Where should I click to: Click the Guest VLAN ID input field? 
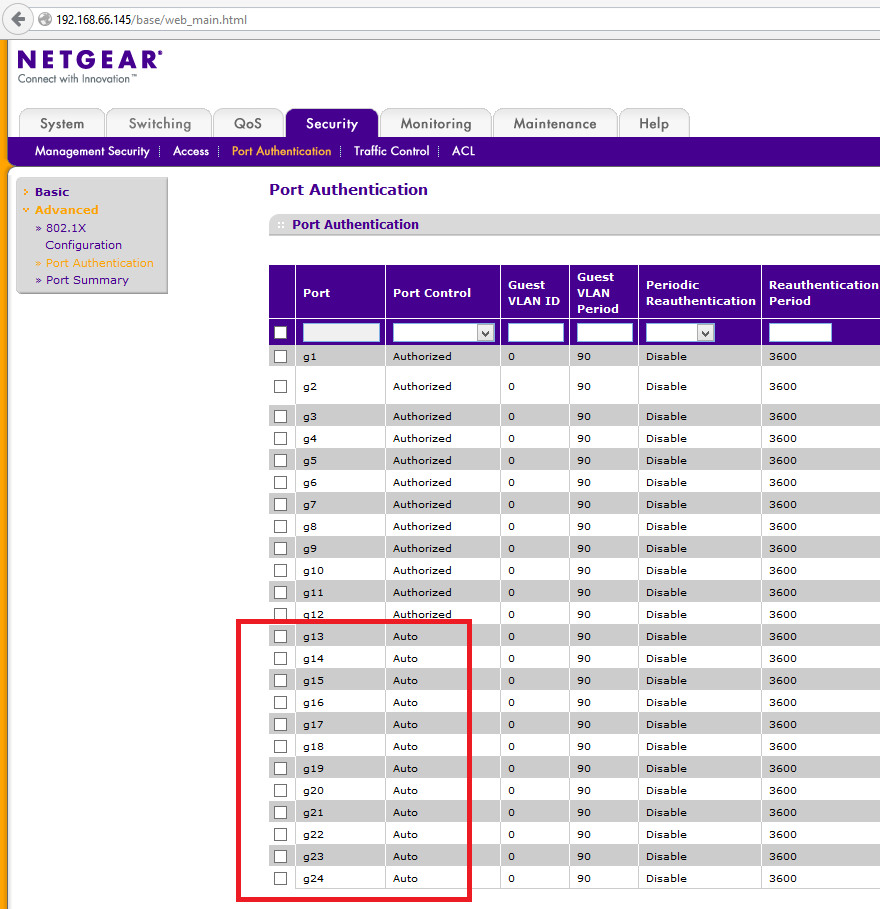pyautogui.click(x=535, y=333)
